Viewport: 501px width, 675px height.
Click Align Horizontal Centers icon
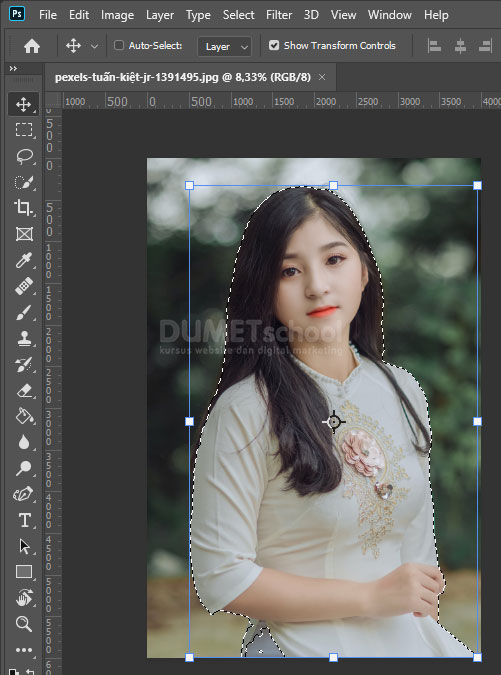tap(460, 46)
